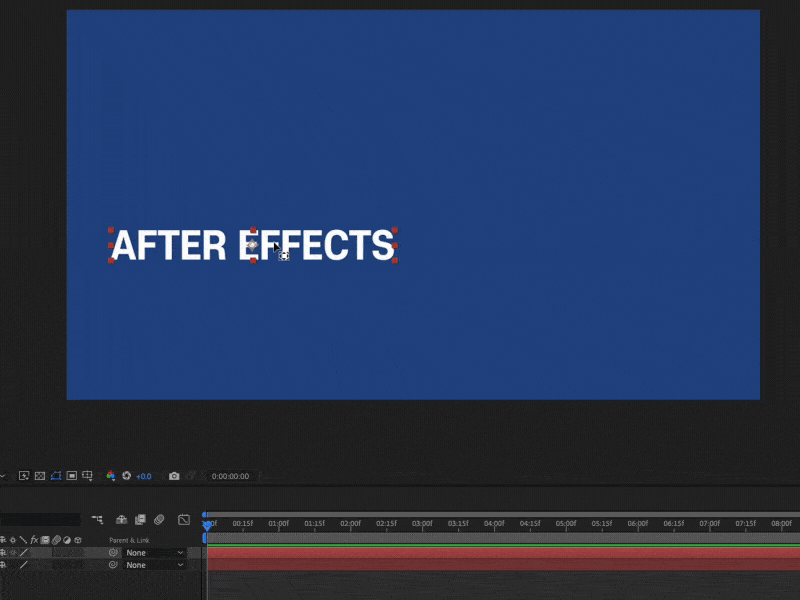Click top-left red handle of text layer
This screenshot has height=600, width=800.
point(111,230)
